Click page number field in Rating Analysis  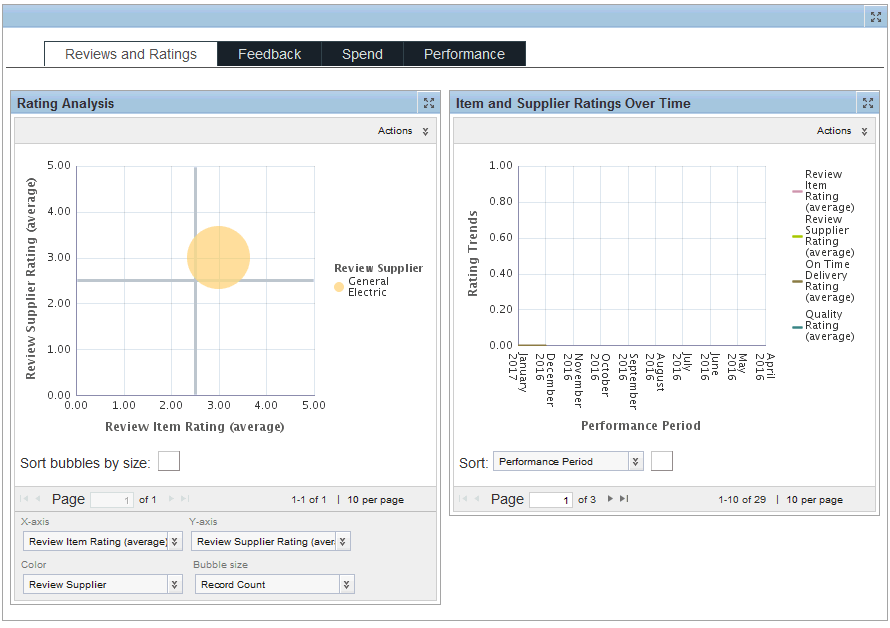pos(112,500)
